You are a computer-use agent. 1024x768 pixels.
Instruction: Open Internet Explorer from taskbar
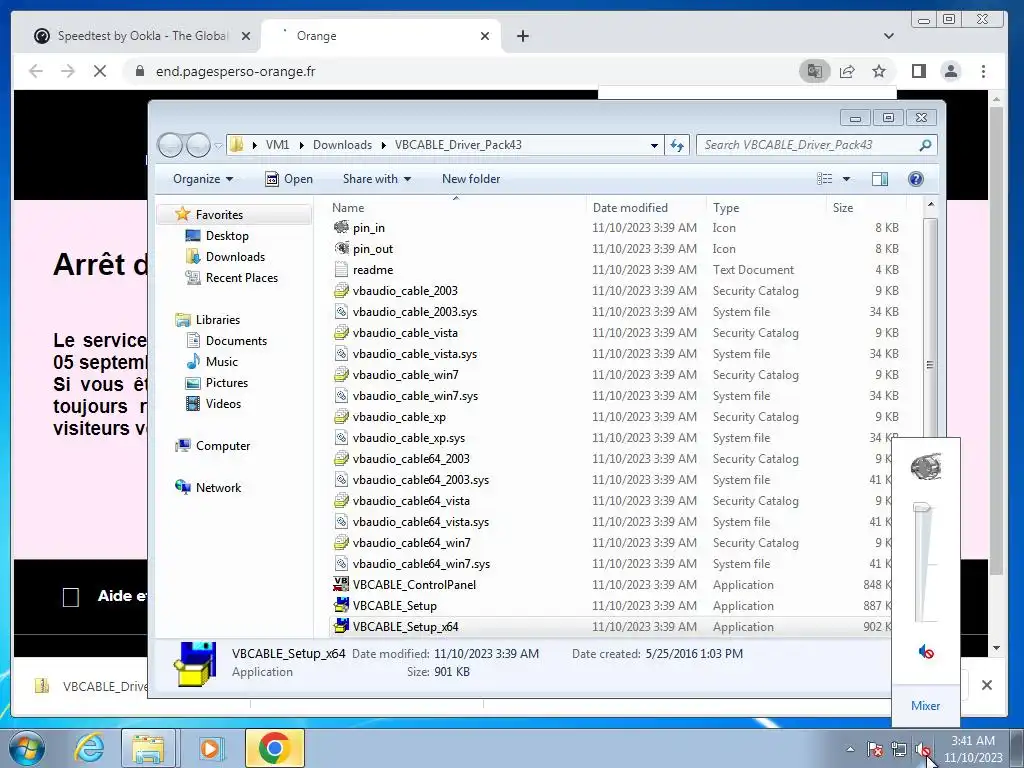point(89,748)
